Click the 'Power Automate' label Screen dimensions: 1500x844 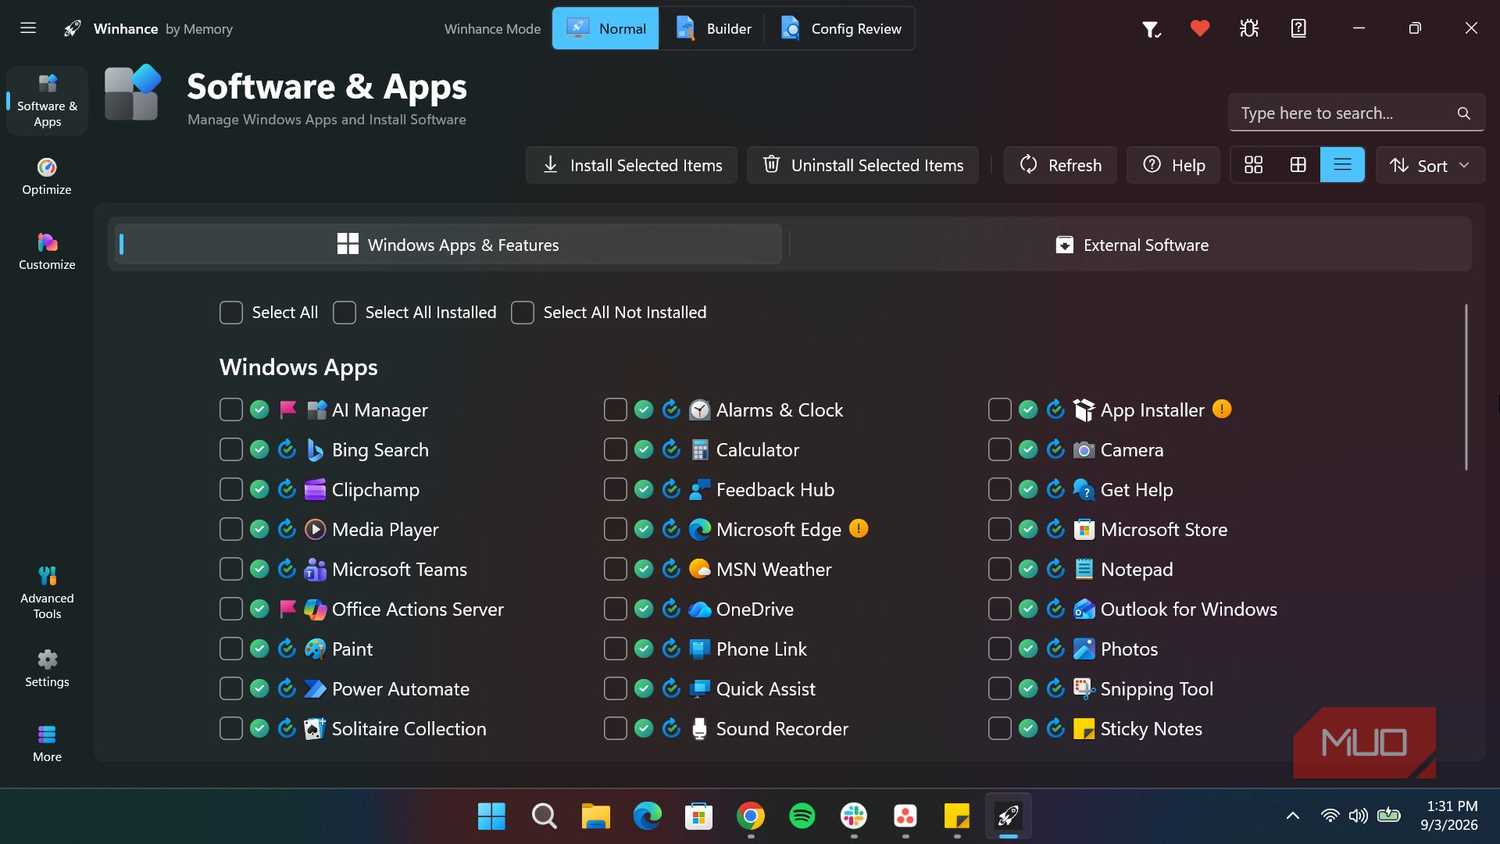coord(400,688)
